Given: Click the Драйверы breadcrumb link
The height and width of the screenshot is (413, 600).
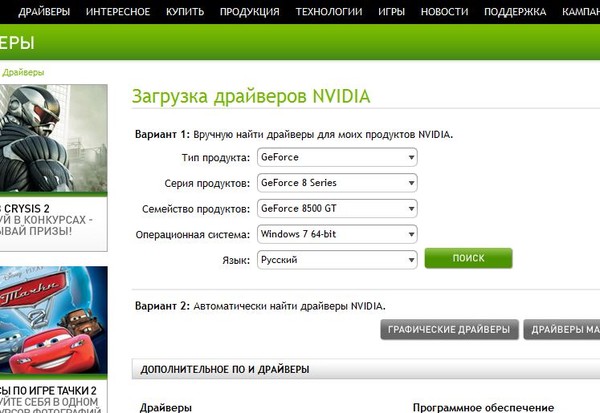Looking at the screenshot, I should click(x=23, y=72).
